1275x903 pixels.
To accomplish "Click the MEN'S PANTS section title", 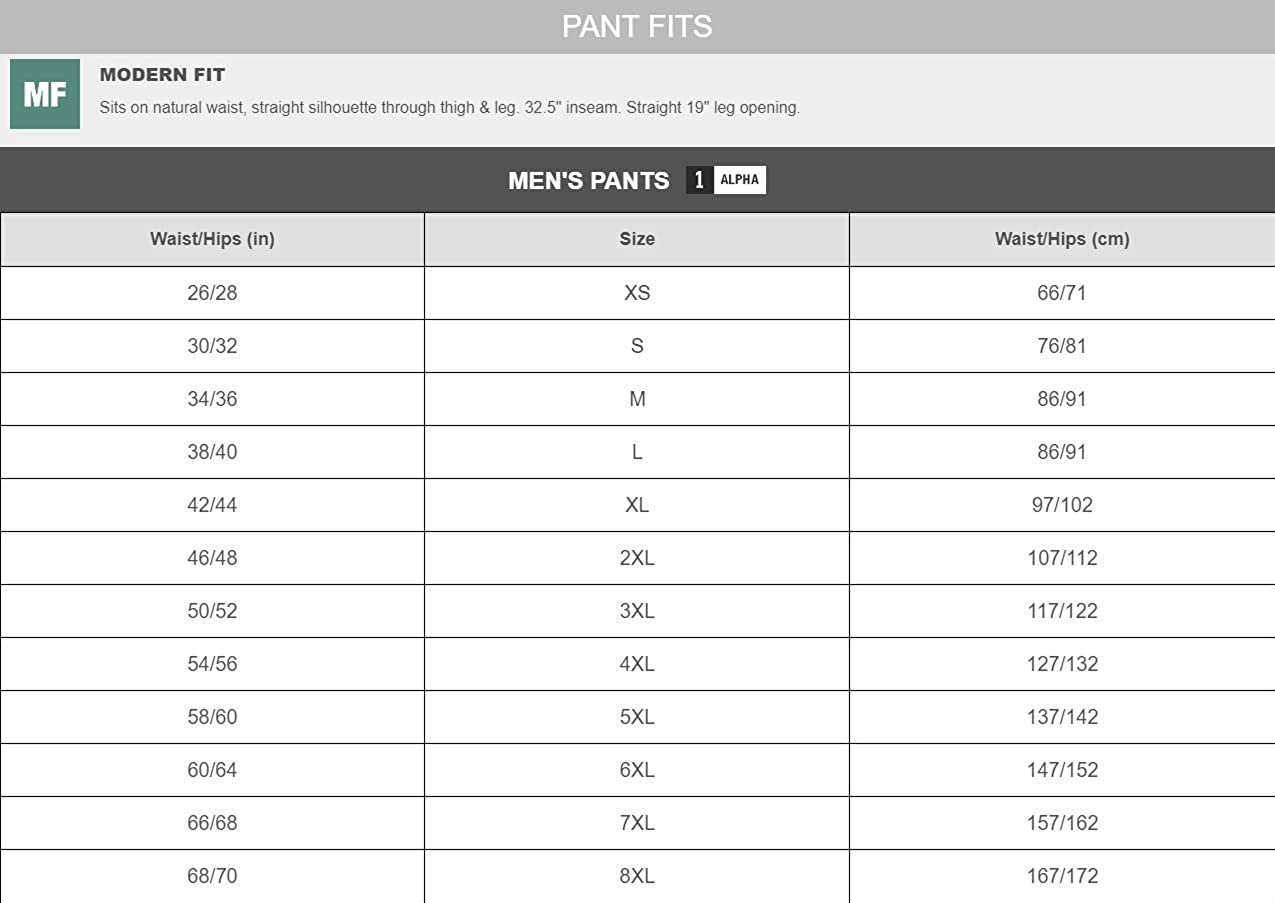I will [x=588, y=181].
